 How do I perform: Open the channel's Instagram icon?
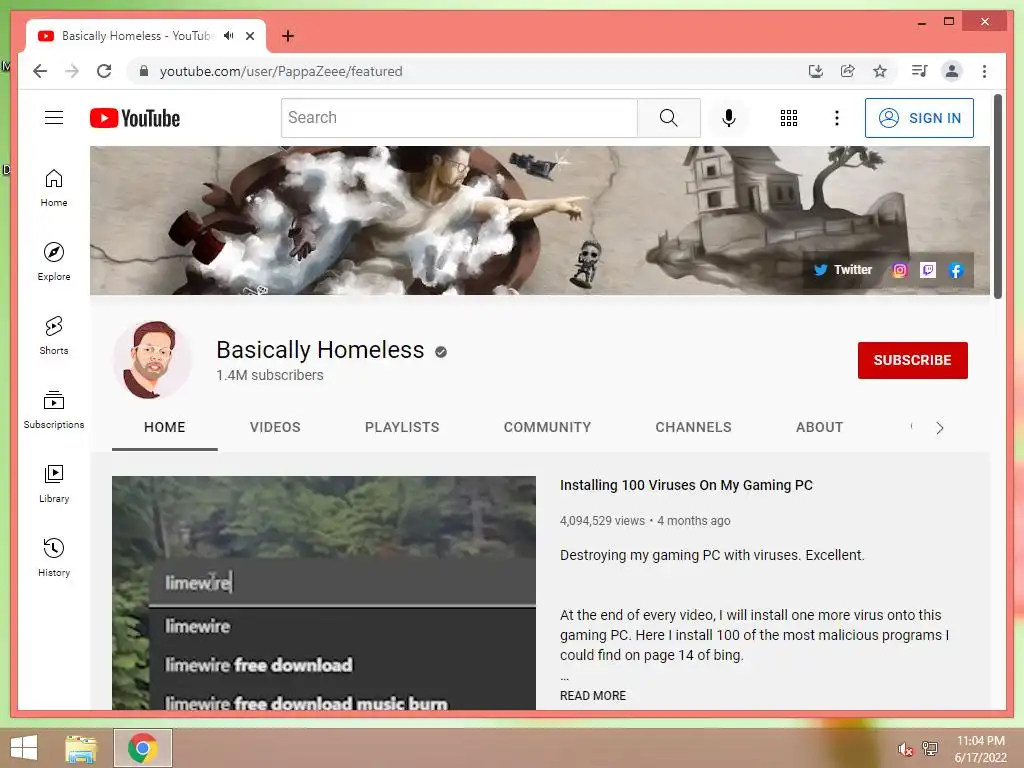899,270
